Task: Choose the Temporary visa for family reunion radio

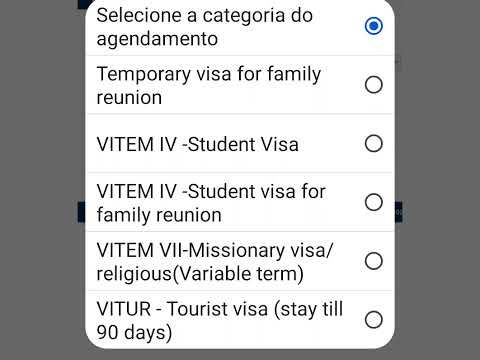Action: (x=373, y=85)
